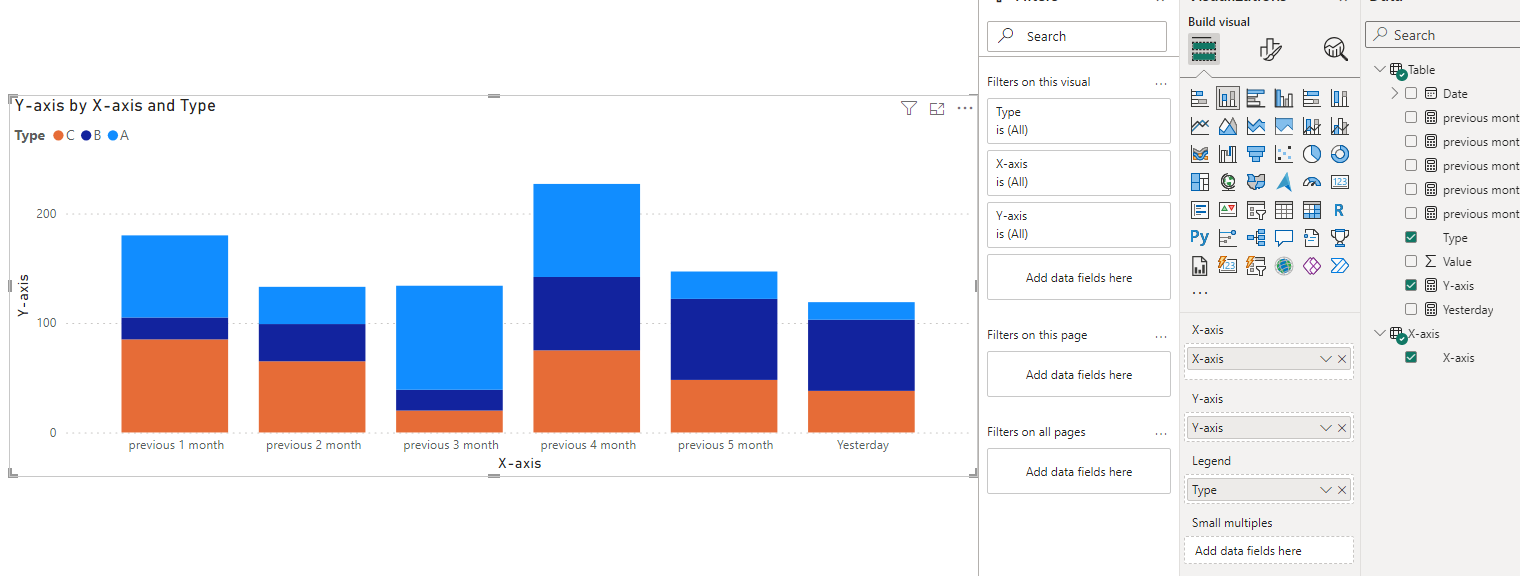1520x576 pixels.
Task: Select the Gauge visual
Action: click(x=1312, y=182)
